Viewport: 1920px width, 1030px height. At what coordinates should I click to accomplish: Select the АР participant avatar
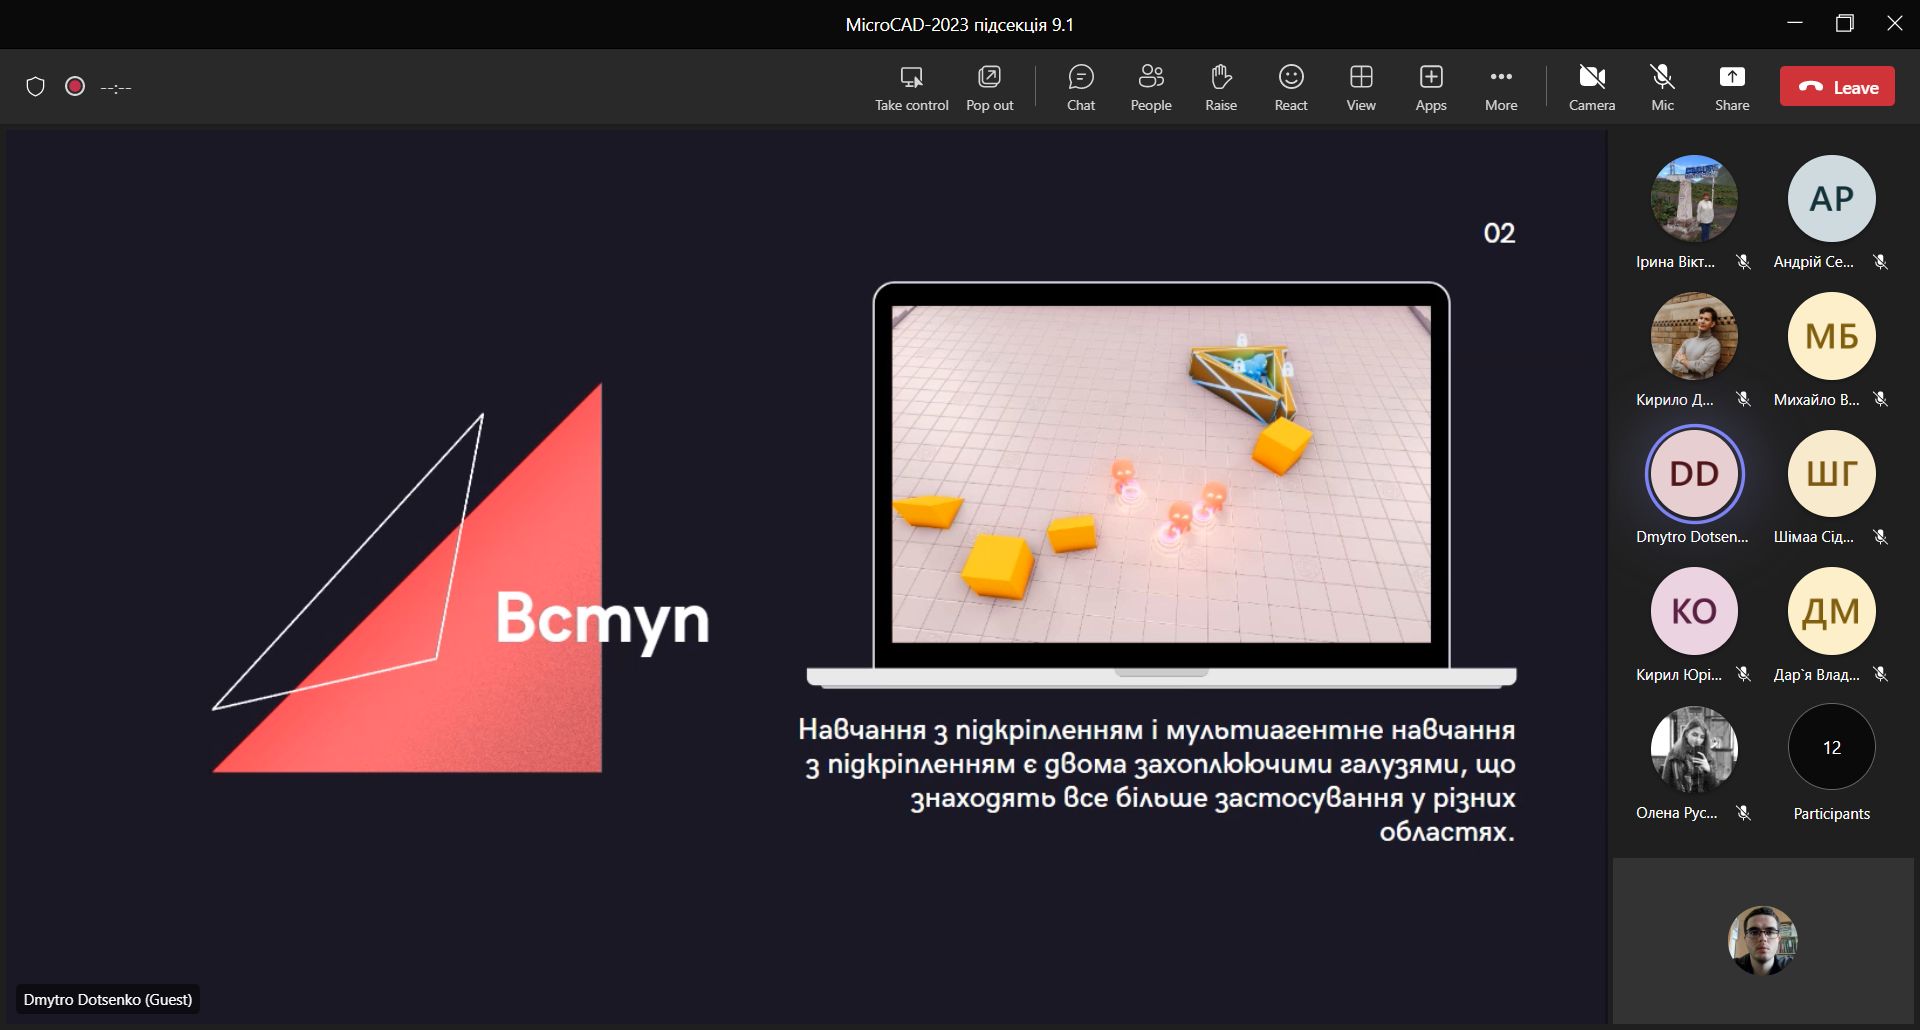pos(1831,199)
